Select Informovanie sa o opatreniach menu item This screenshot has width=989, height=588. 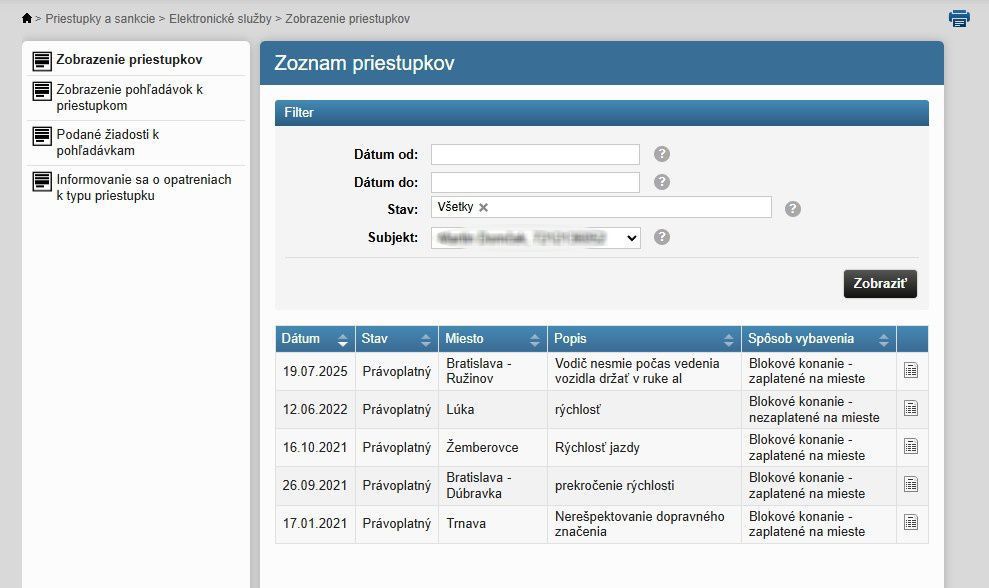[x=143, y=187]
